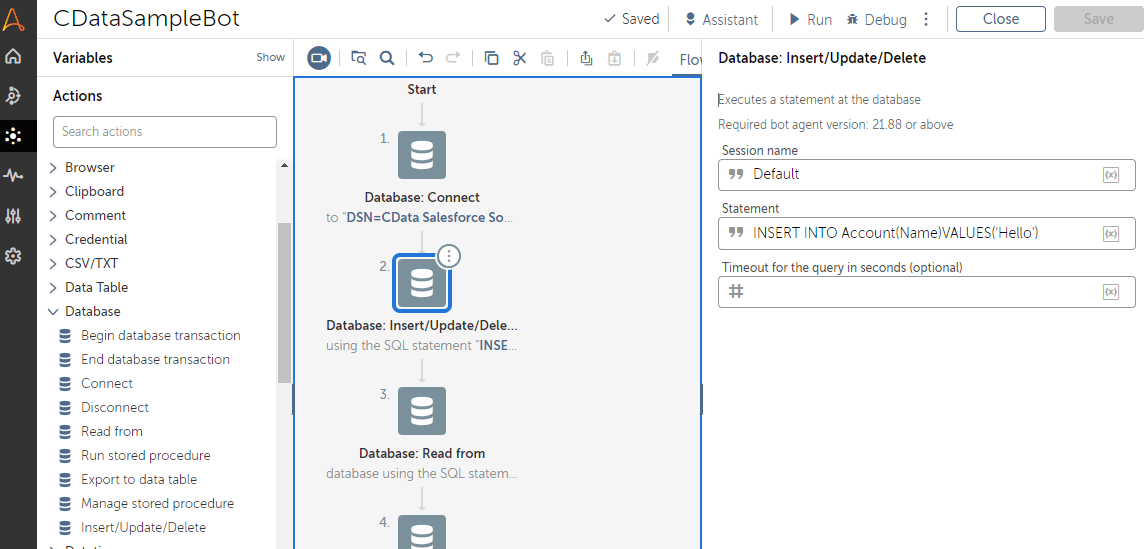The height and width of the screenshot is (549, 1144).
Task: Open the Home icon in left sidebar
Action: (14, 56)
